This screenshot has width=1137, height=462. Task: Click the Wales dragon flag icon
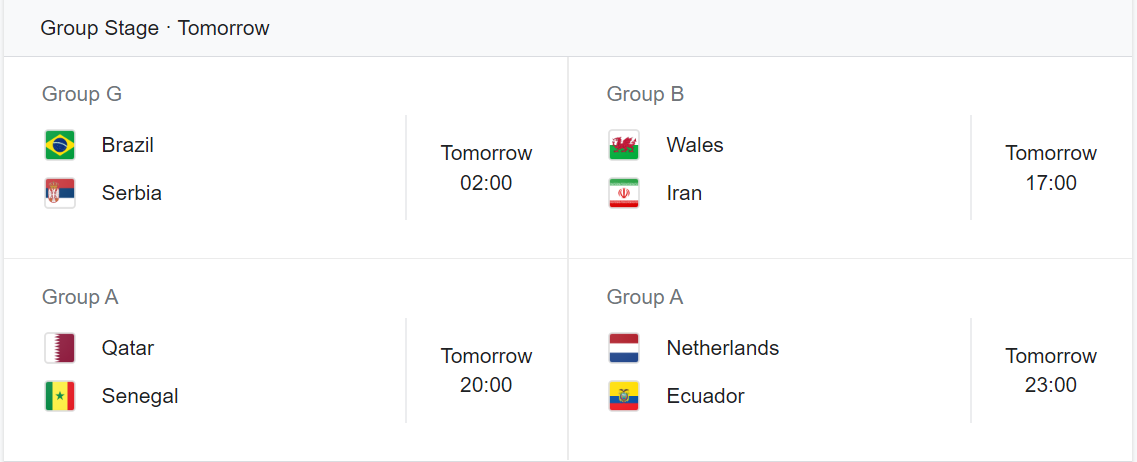(x=624, y=145)
